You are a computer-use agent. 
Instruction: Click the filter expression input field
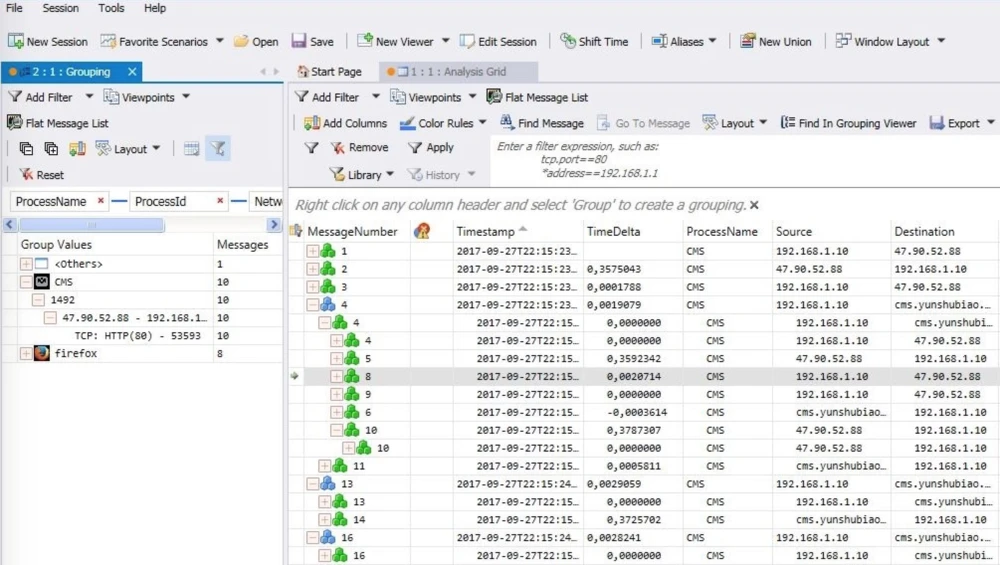click(745, 160)
